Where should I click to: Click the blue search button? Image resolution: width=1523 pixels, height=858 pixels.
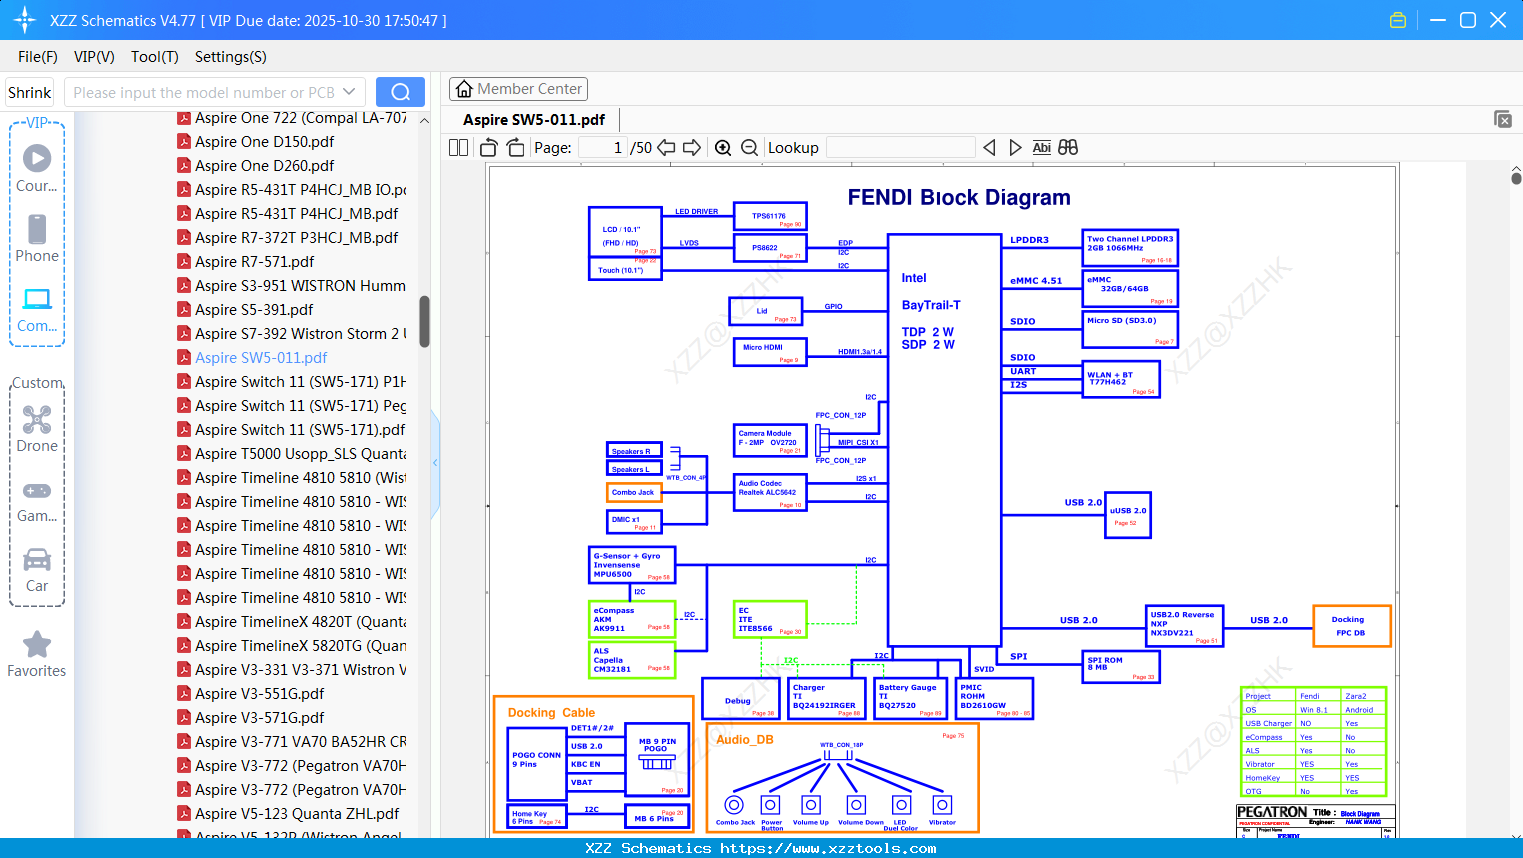click(x=400, y=92)
